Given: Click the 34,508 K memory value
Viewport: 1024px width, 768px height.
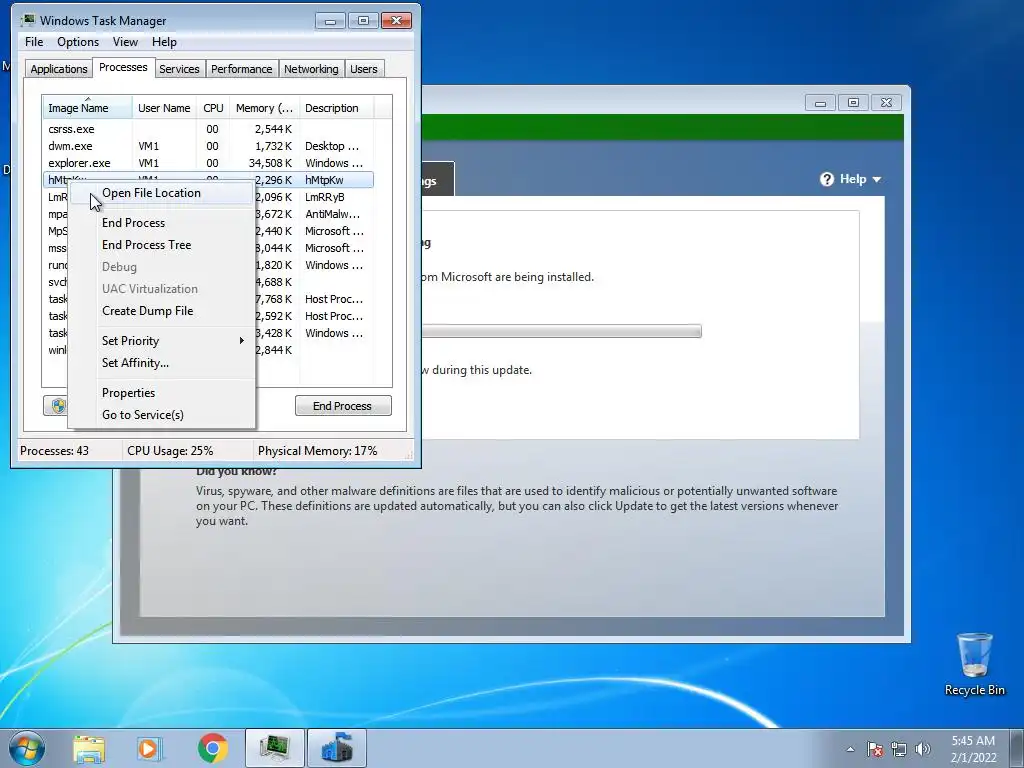Looking at the screenshot, I should click(270, 163).
